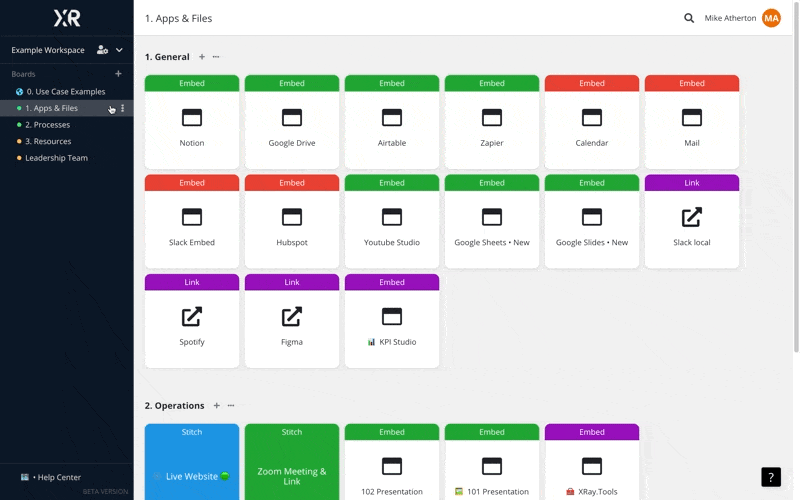Click the purple Link header of Figma
Screen dimensions: 800x500
[x=292, y=282]
